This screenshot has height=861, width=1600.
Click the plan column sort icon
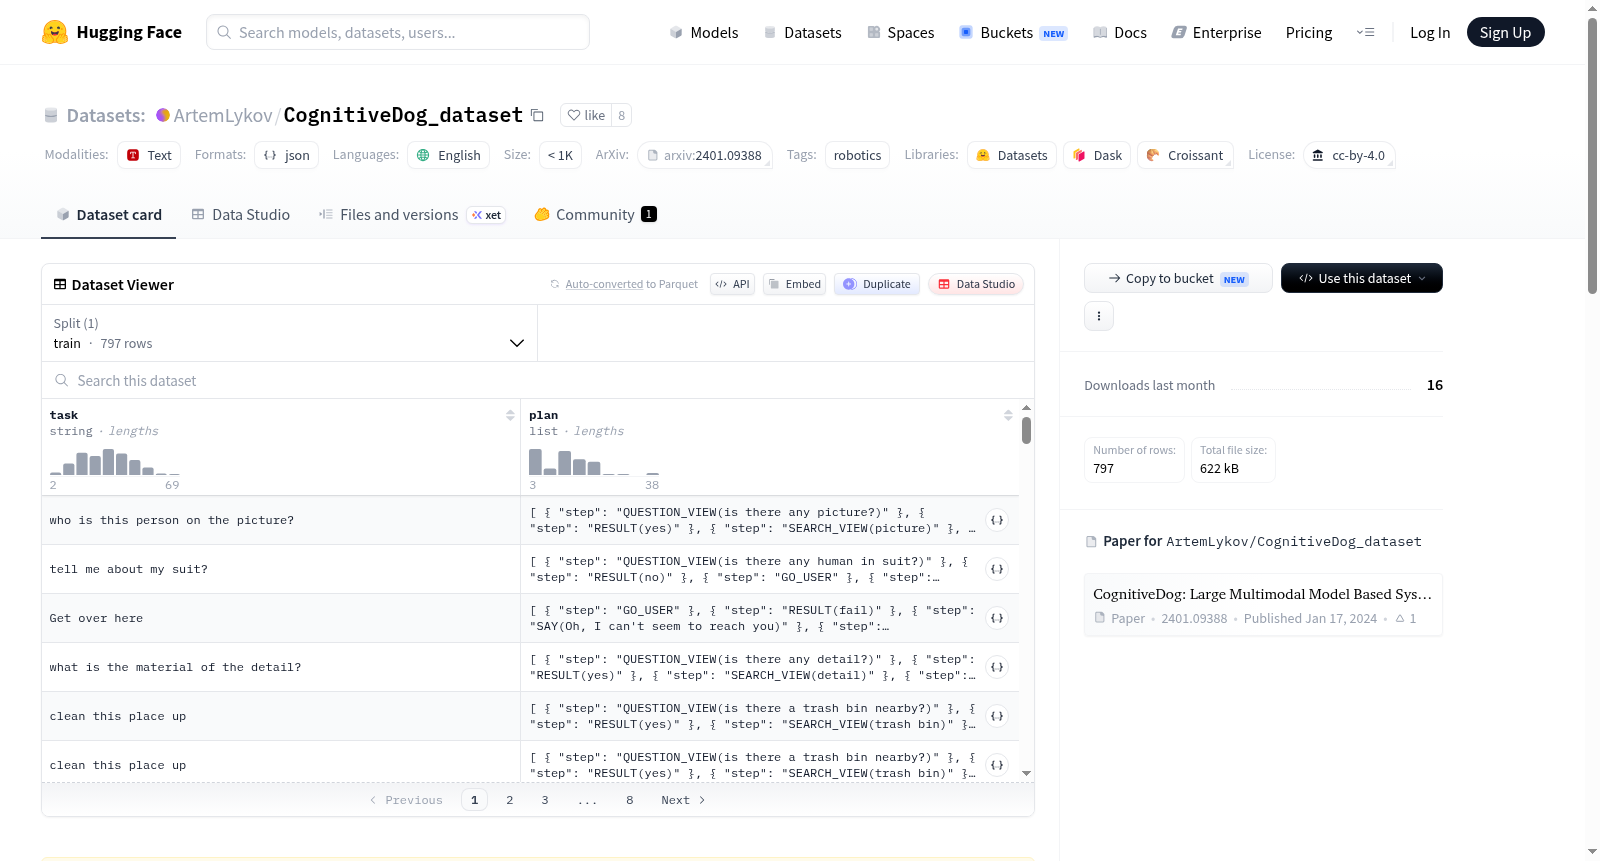1008,415
